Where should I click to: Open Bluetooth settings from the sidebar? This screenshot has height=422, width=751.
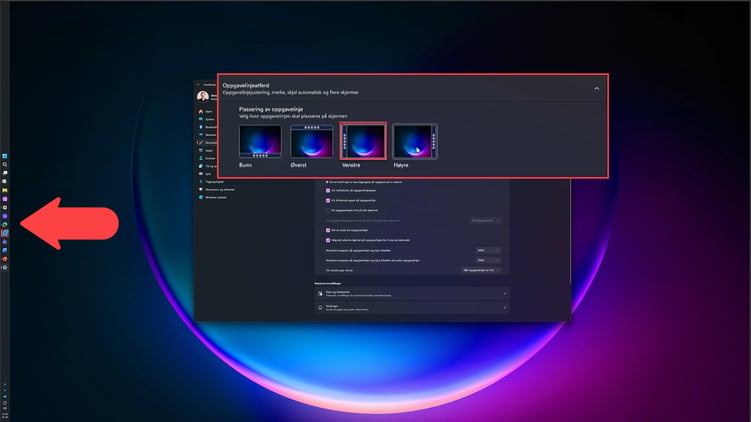pyautogui.click(x=207, y=127)
